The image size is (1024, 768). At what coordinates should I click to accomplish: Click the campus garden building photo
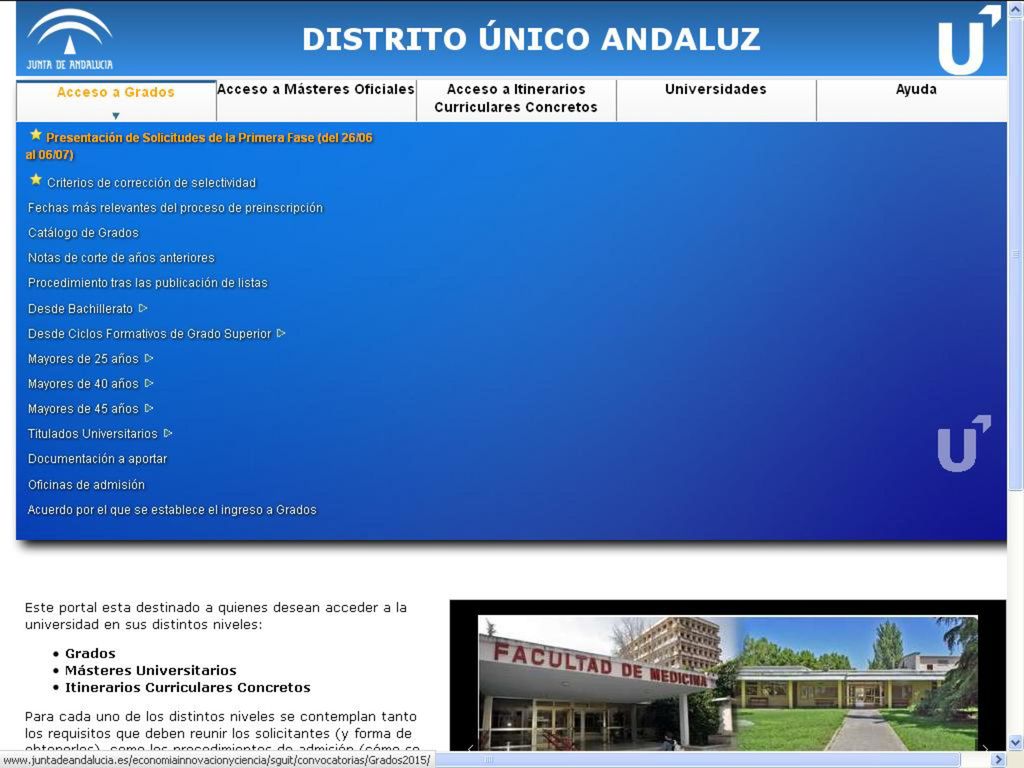coord(856,682)
